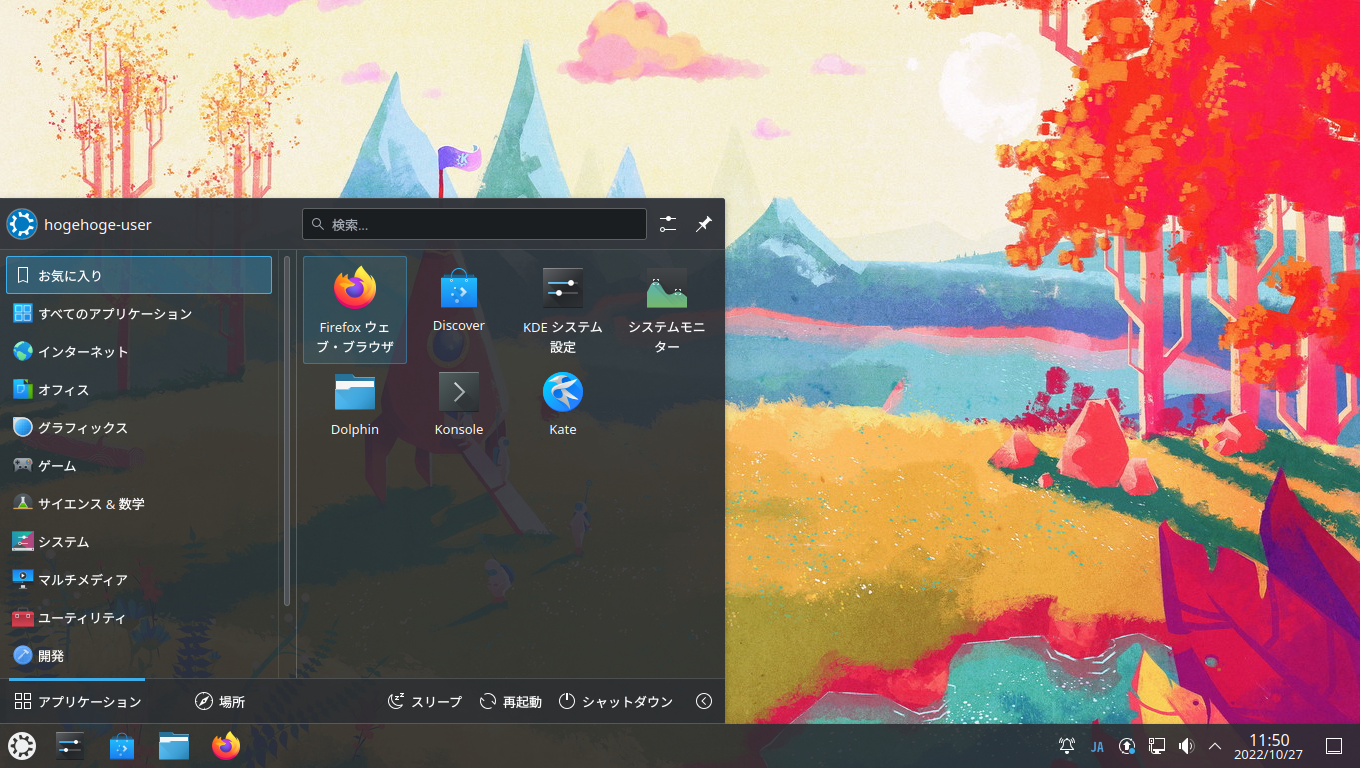Switch to the 場所 tab
The width and height of the screenshot is (1360, 768).
tap(220, 701)
